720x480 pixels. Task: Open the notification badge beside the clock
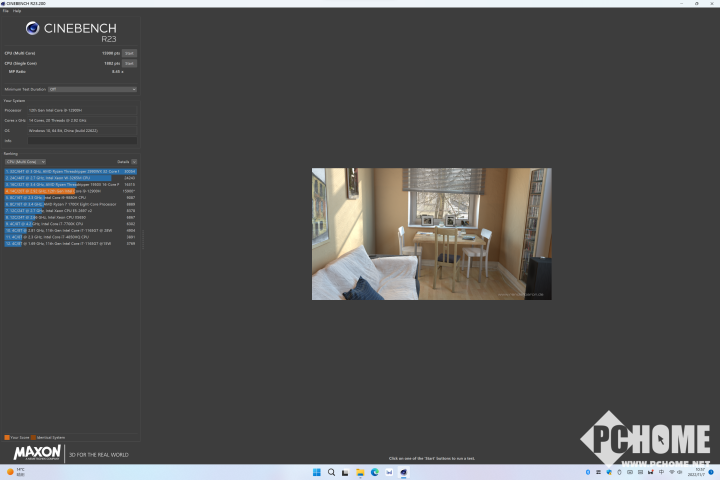pyautogui.click(x=711, y=472)
